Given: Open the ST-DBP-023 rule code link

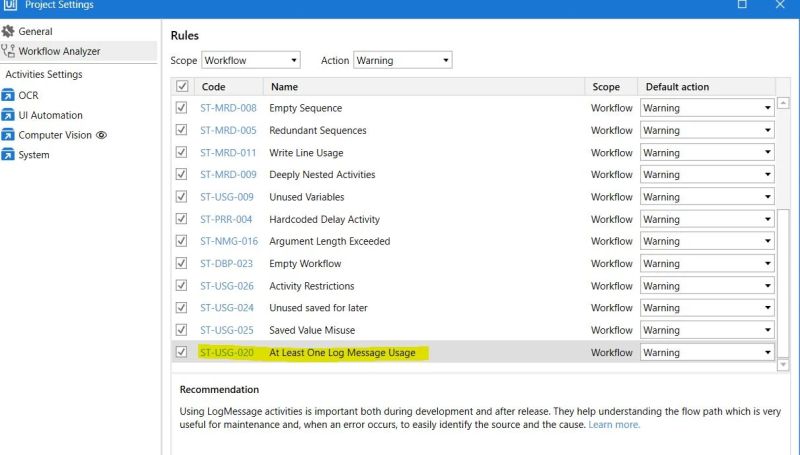Looking at the screenshot, I should 227,264.
